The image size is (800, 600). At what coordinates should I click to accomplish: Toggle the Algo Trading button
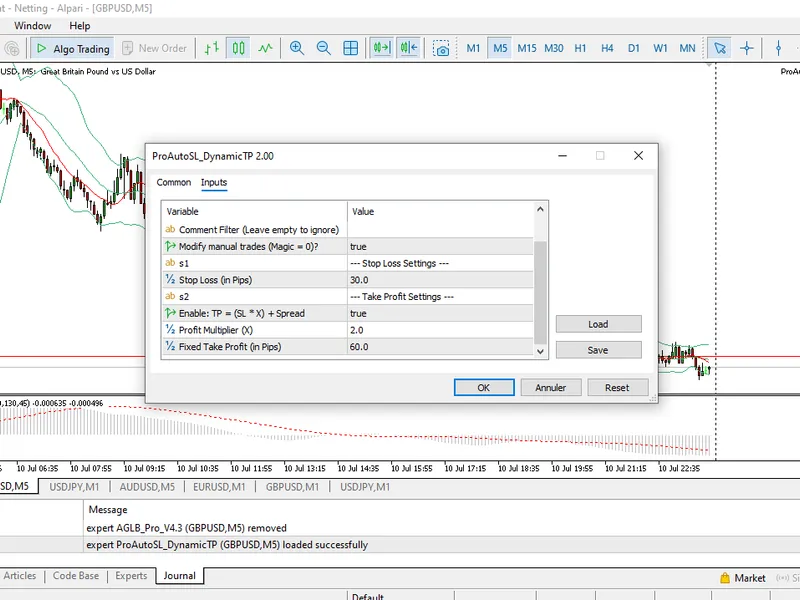pos(72,48)
